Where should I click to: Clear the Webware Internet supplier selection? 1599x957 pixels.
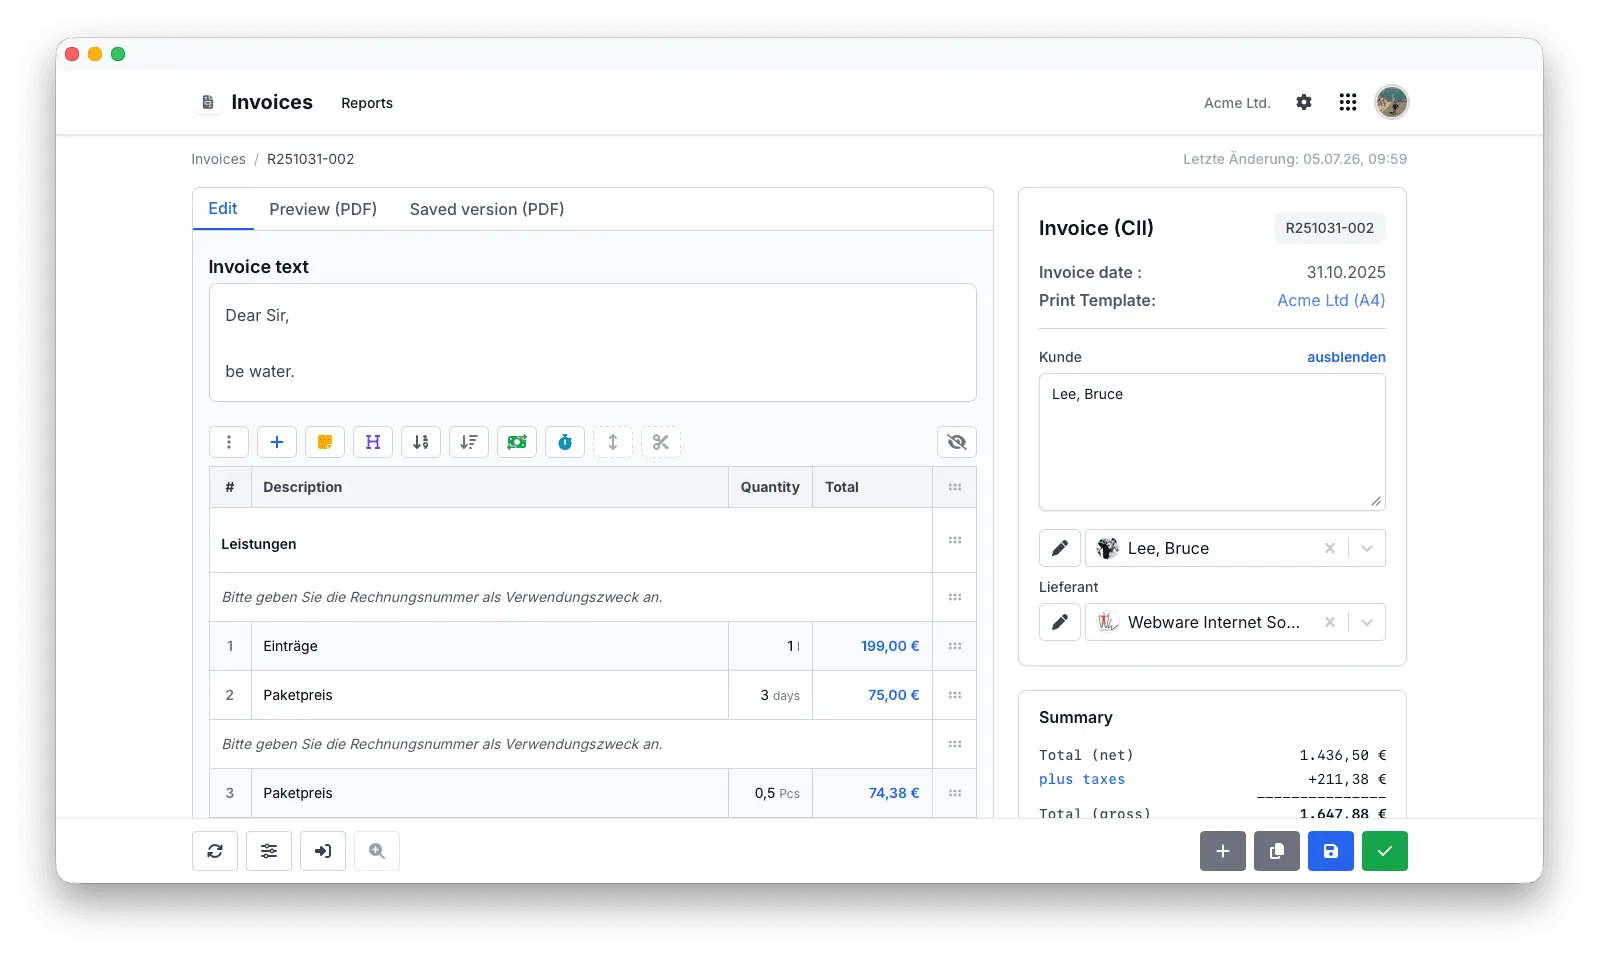point(1330,622)
